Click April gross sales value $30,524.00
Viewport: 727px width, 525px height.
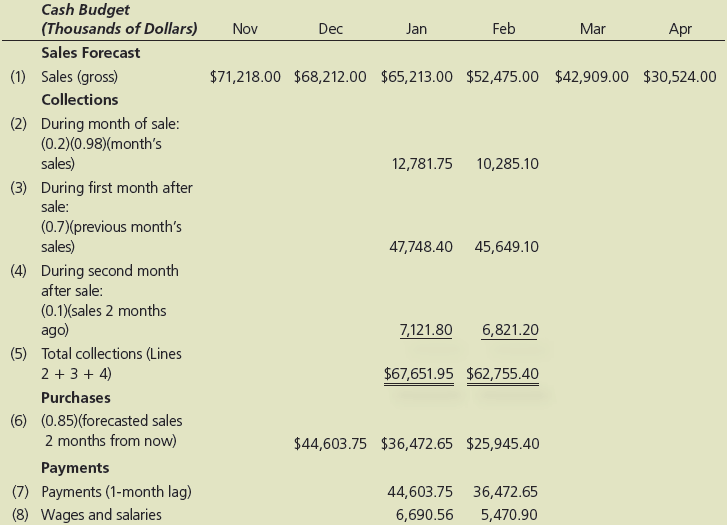(x=680, y=76)
